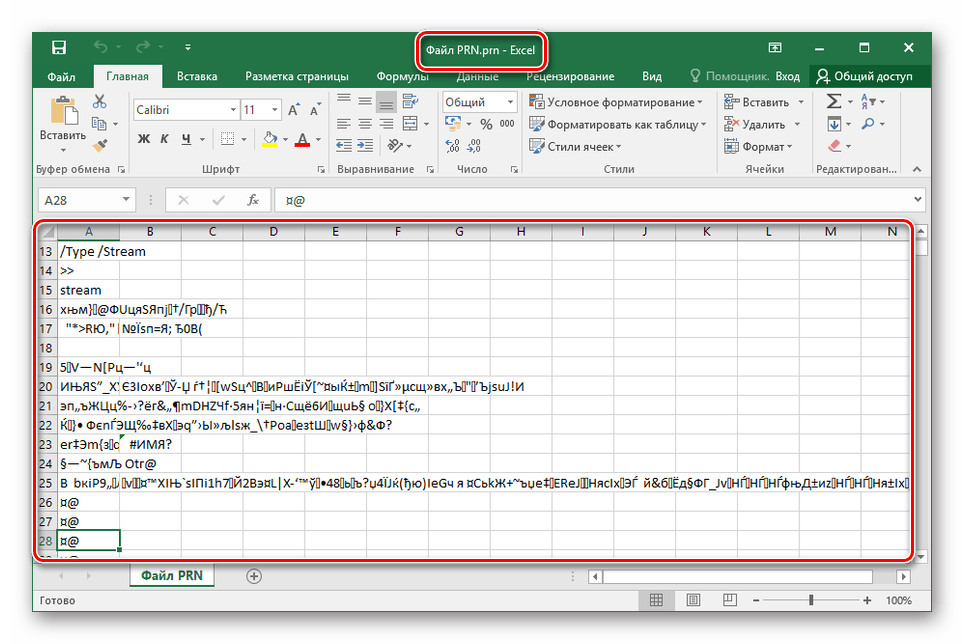964x644 pixels.
Task: Open the Формулы ribbon tab
Action: click(402, 76)
